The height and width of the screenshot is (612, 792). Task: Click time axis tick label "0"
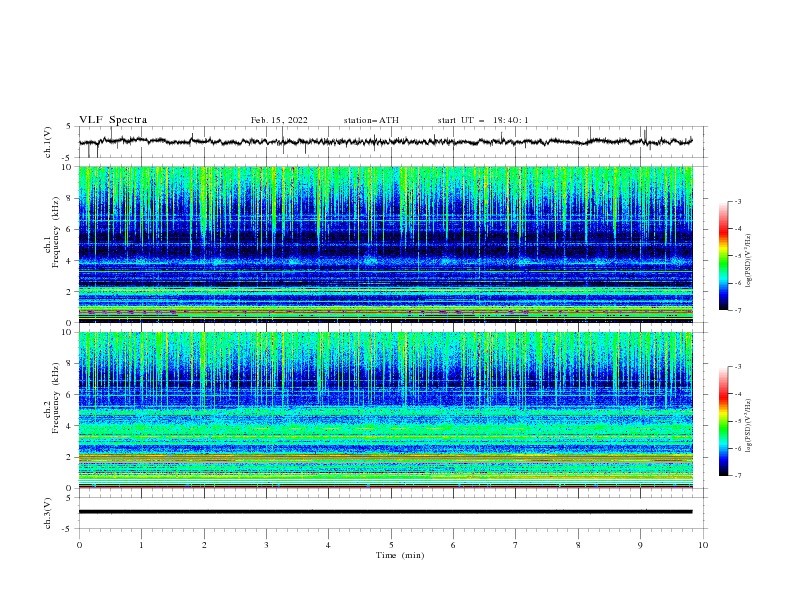pyautogui.click(x=79, y=545)
